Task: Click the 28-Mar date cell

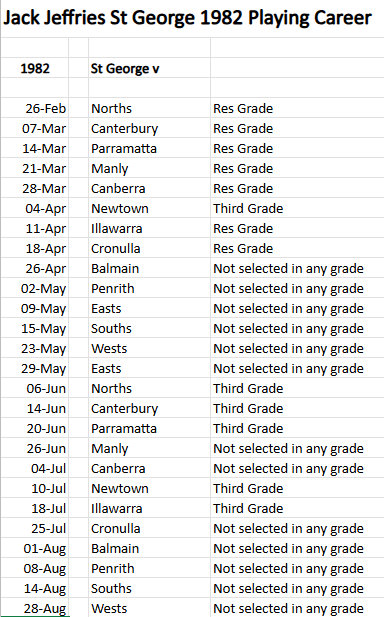Action: (x=35, y=188)
